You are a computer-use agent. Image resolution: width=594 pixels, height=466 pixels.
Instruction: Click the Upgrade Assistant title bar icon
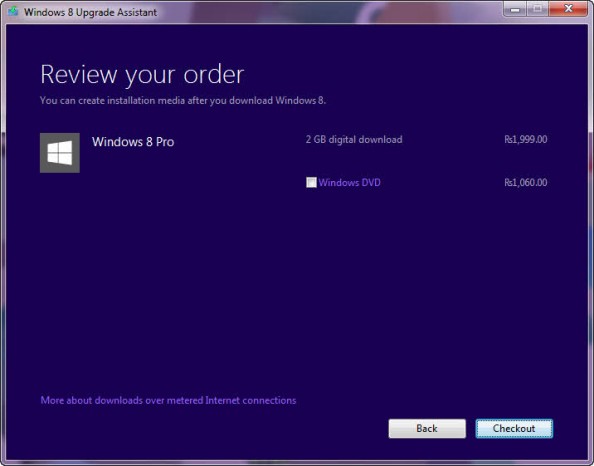(x=13, y=11)
